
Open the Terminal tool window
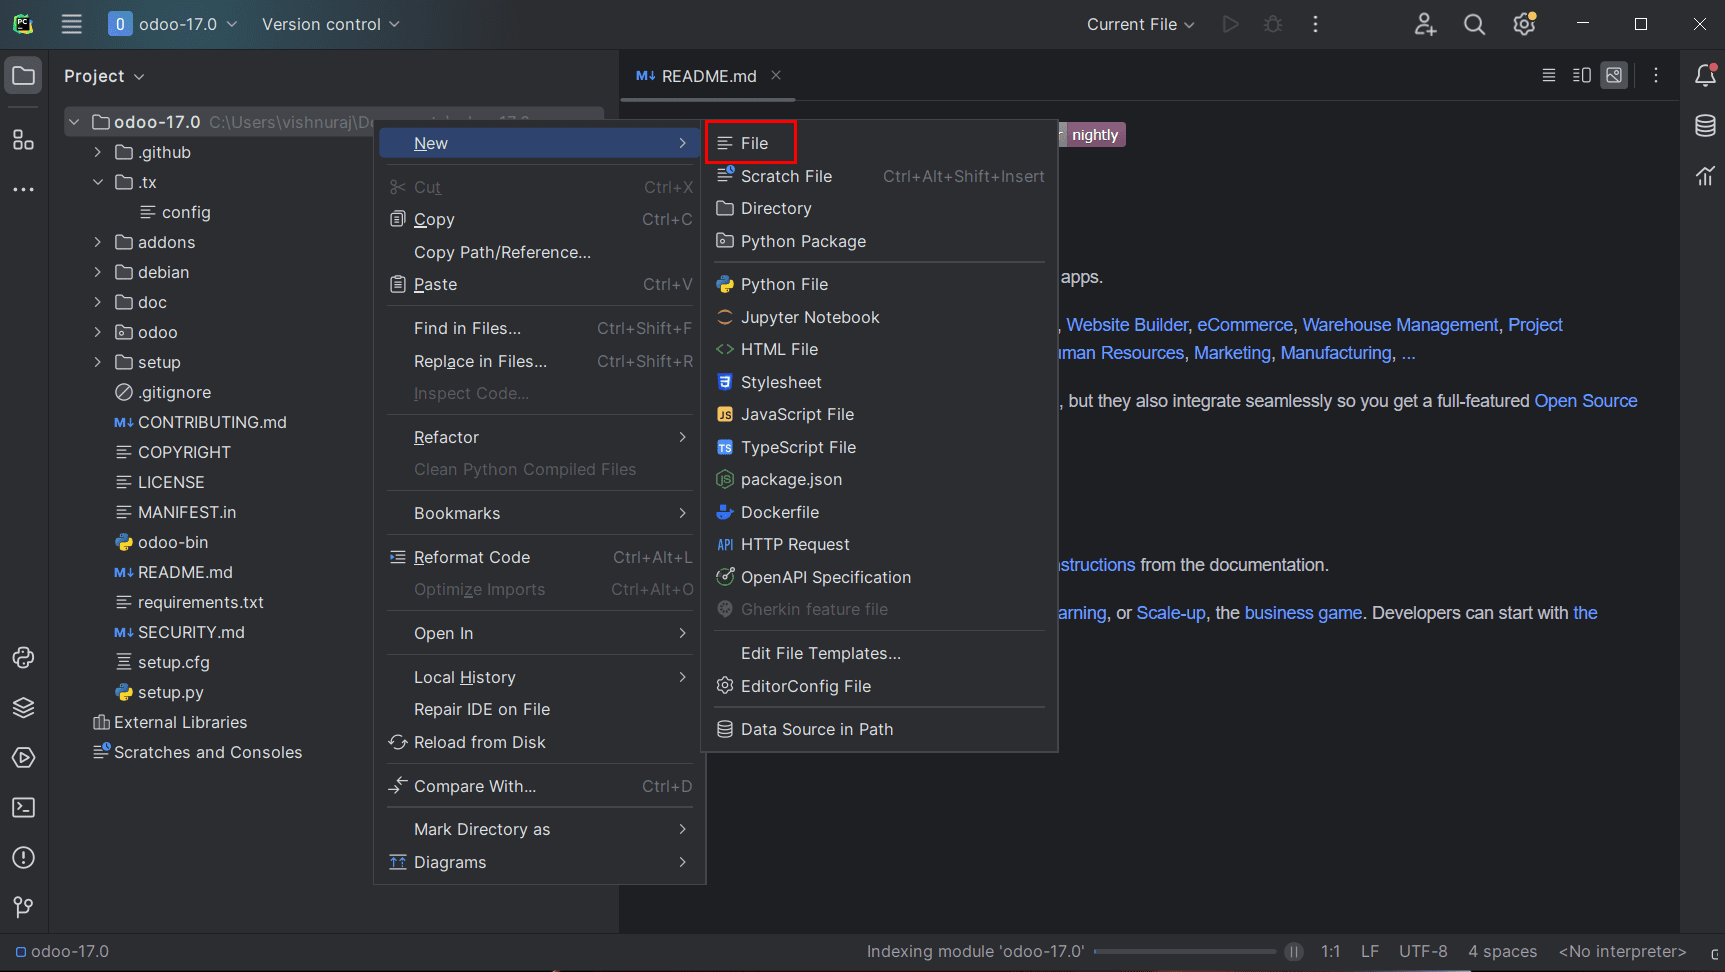(x=24, y=808)
